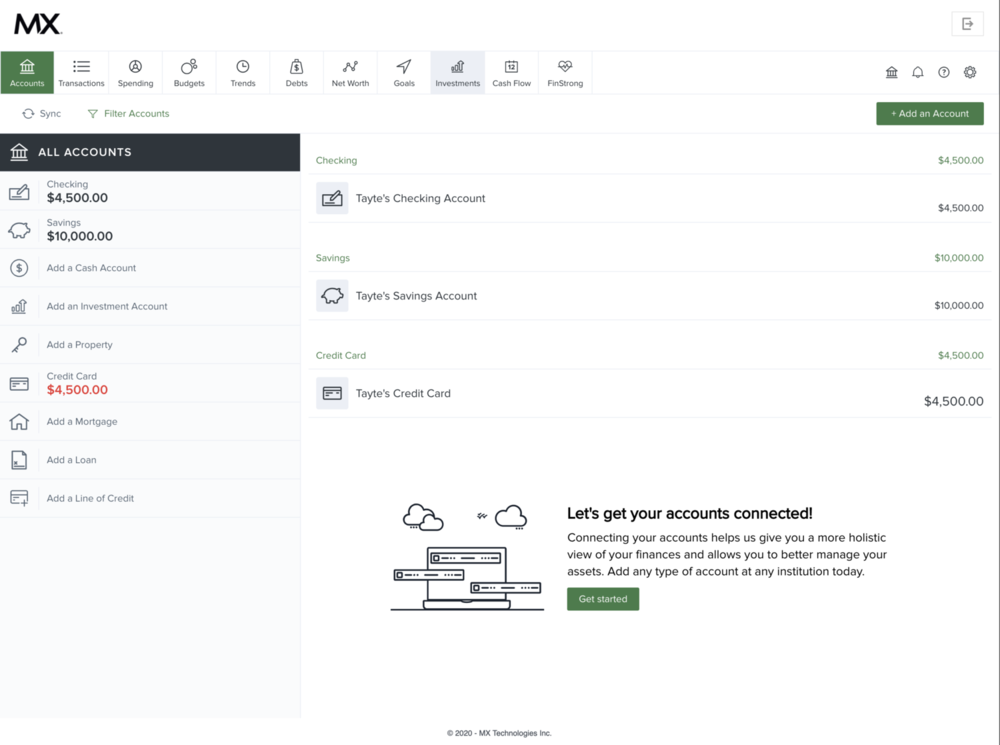
Task: Click Add a Property
Action: click(x=150, y=344)
